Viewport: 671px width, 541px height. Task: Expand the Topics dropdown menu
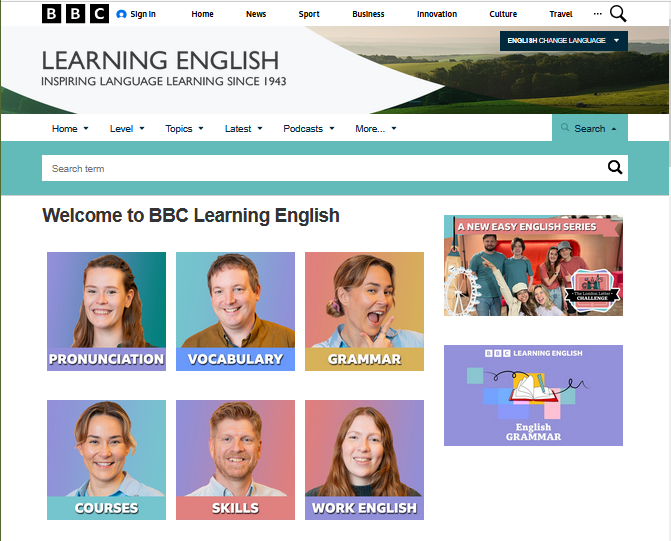184,128
